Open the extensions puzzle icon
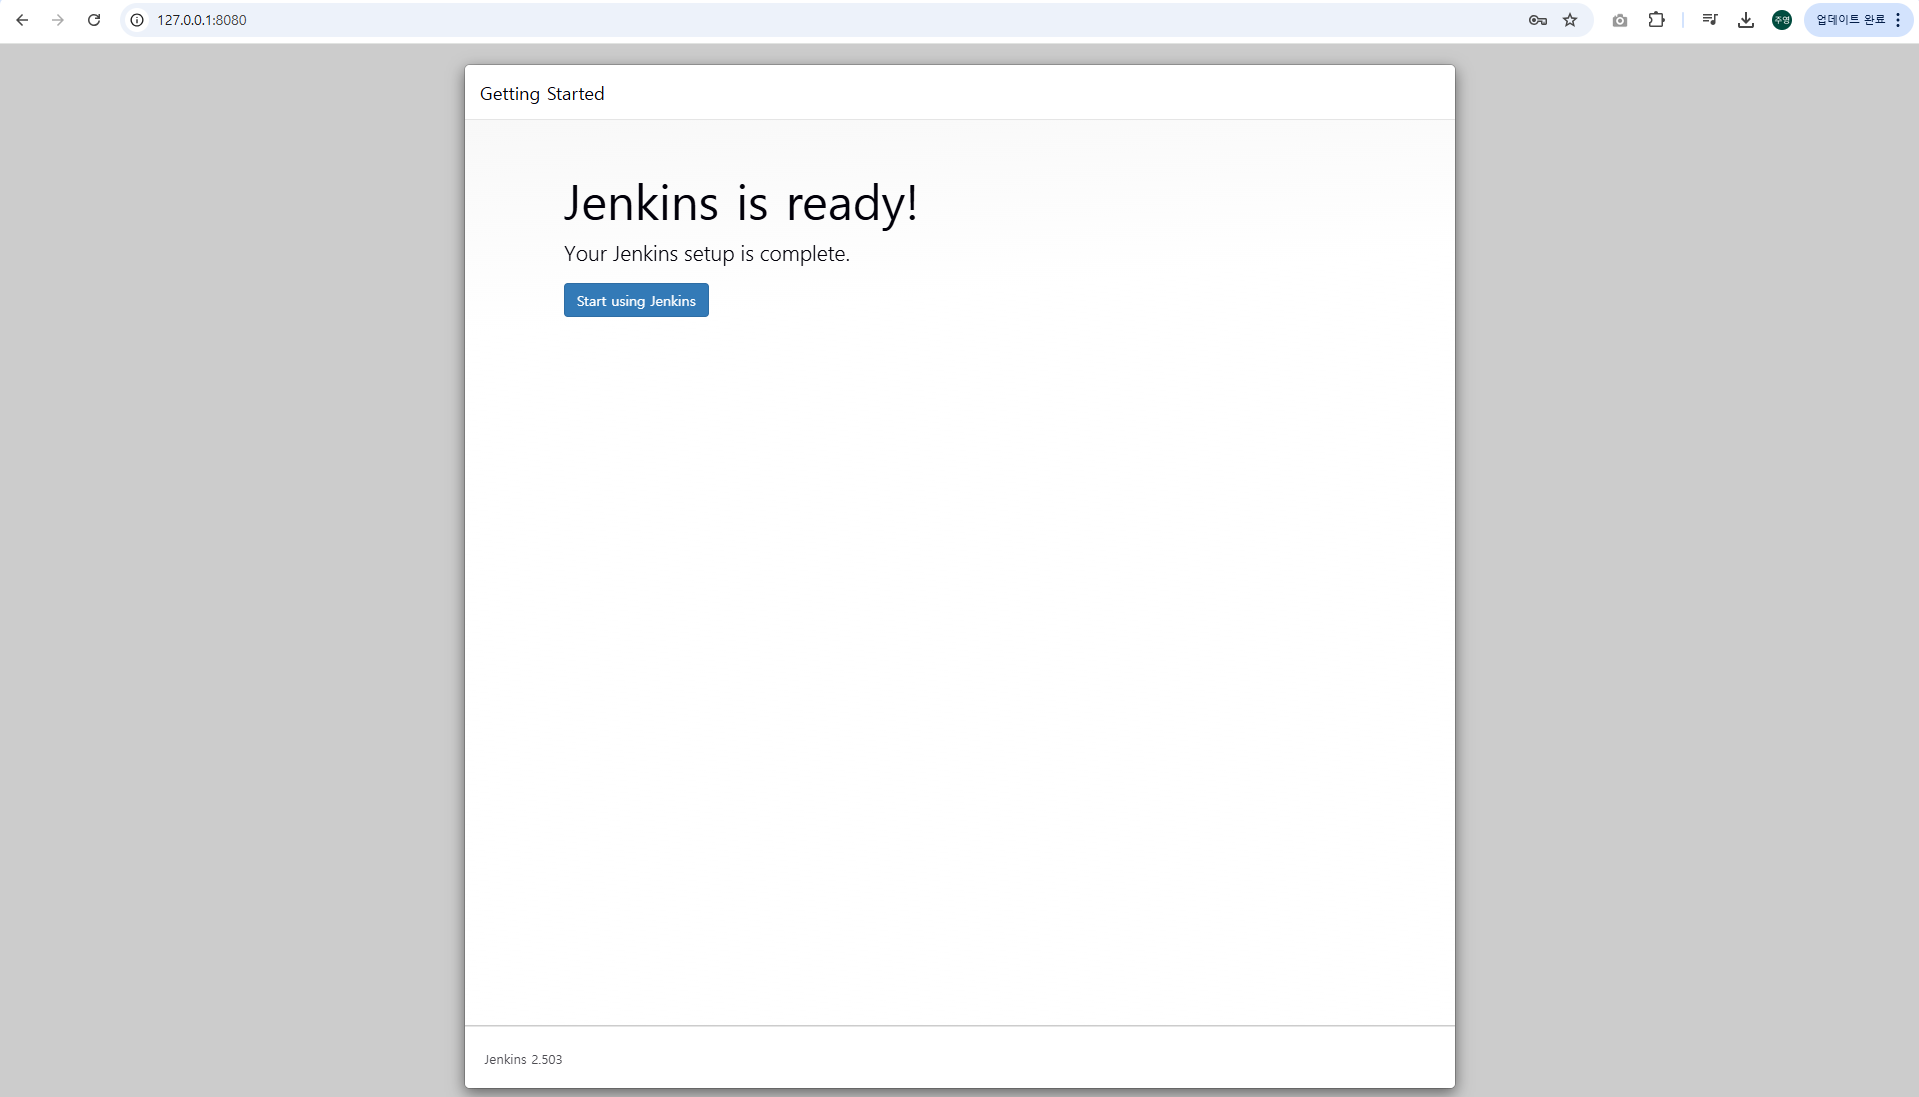1919x1097 pixels. click(1657, 20)
